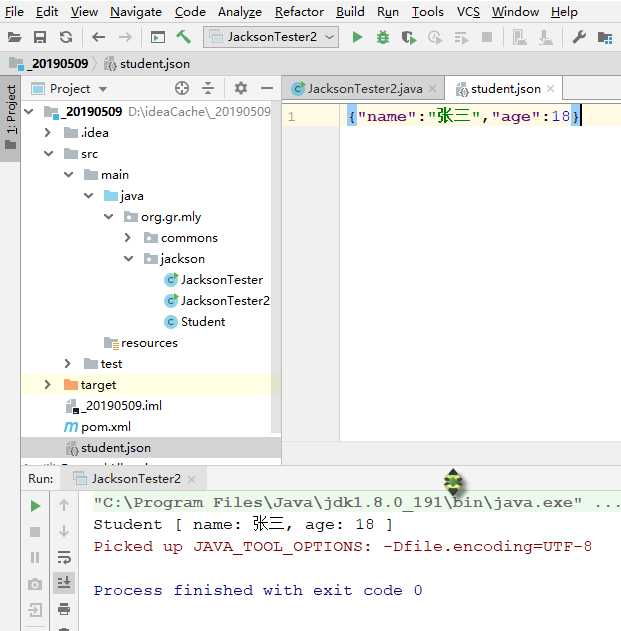Screen dimensions: 621x631
Task: Click the print icon in Run panel
Action: (64, 609)
